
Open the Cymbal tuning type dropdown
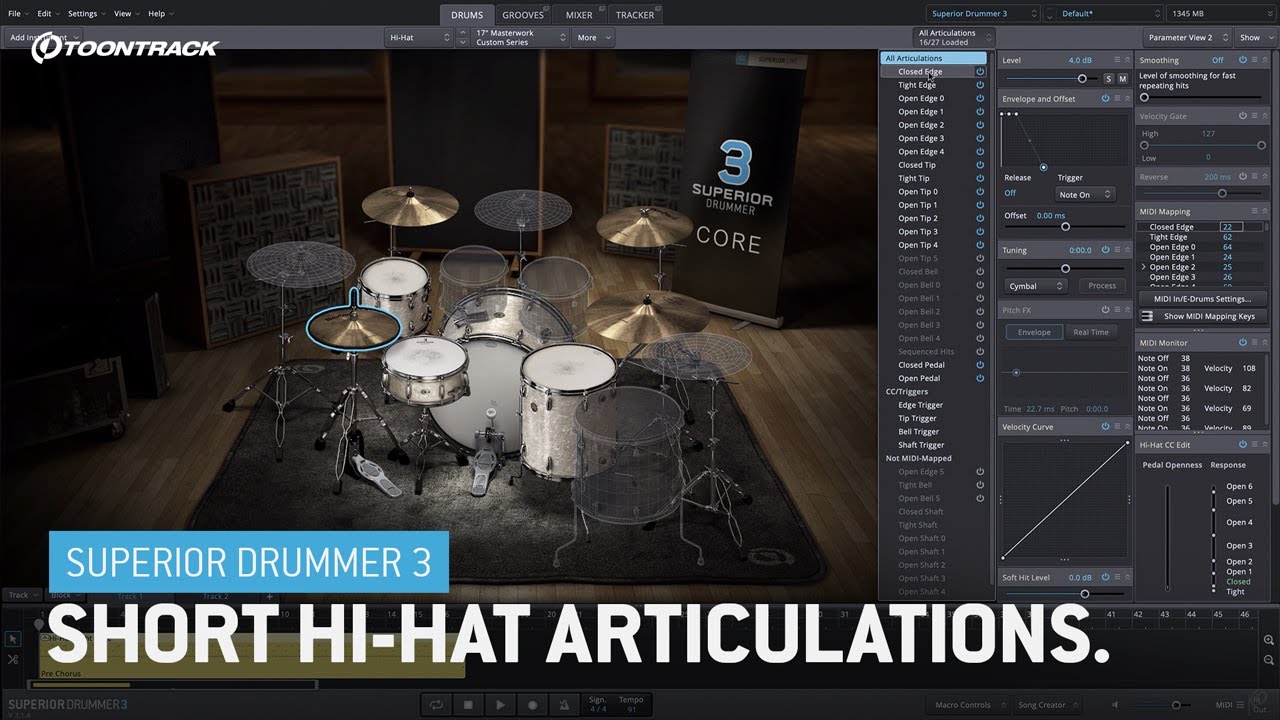click(1036, 286)
